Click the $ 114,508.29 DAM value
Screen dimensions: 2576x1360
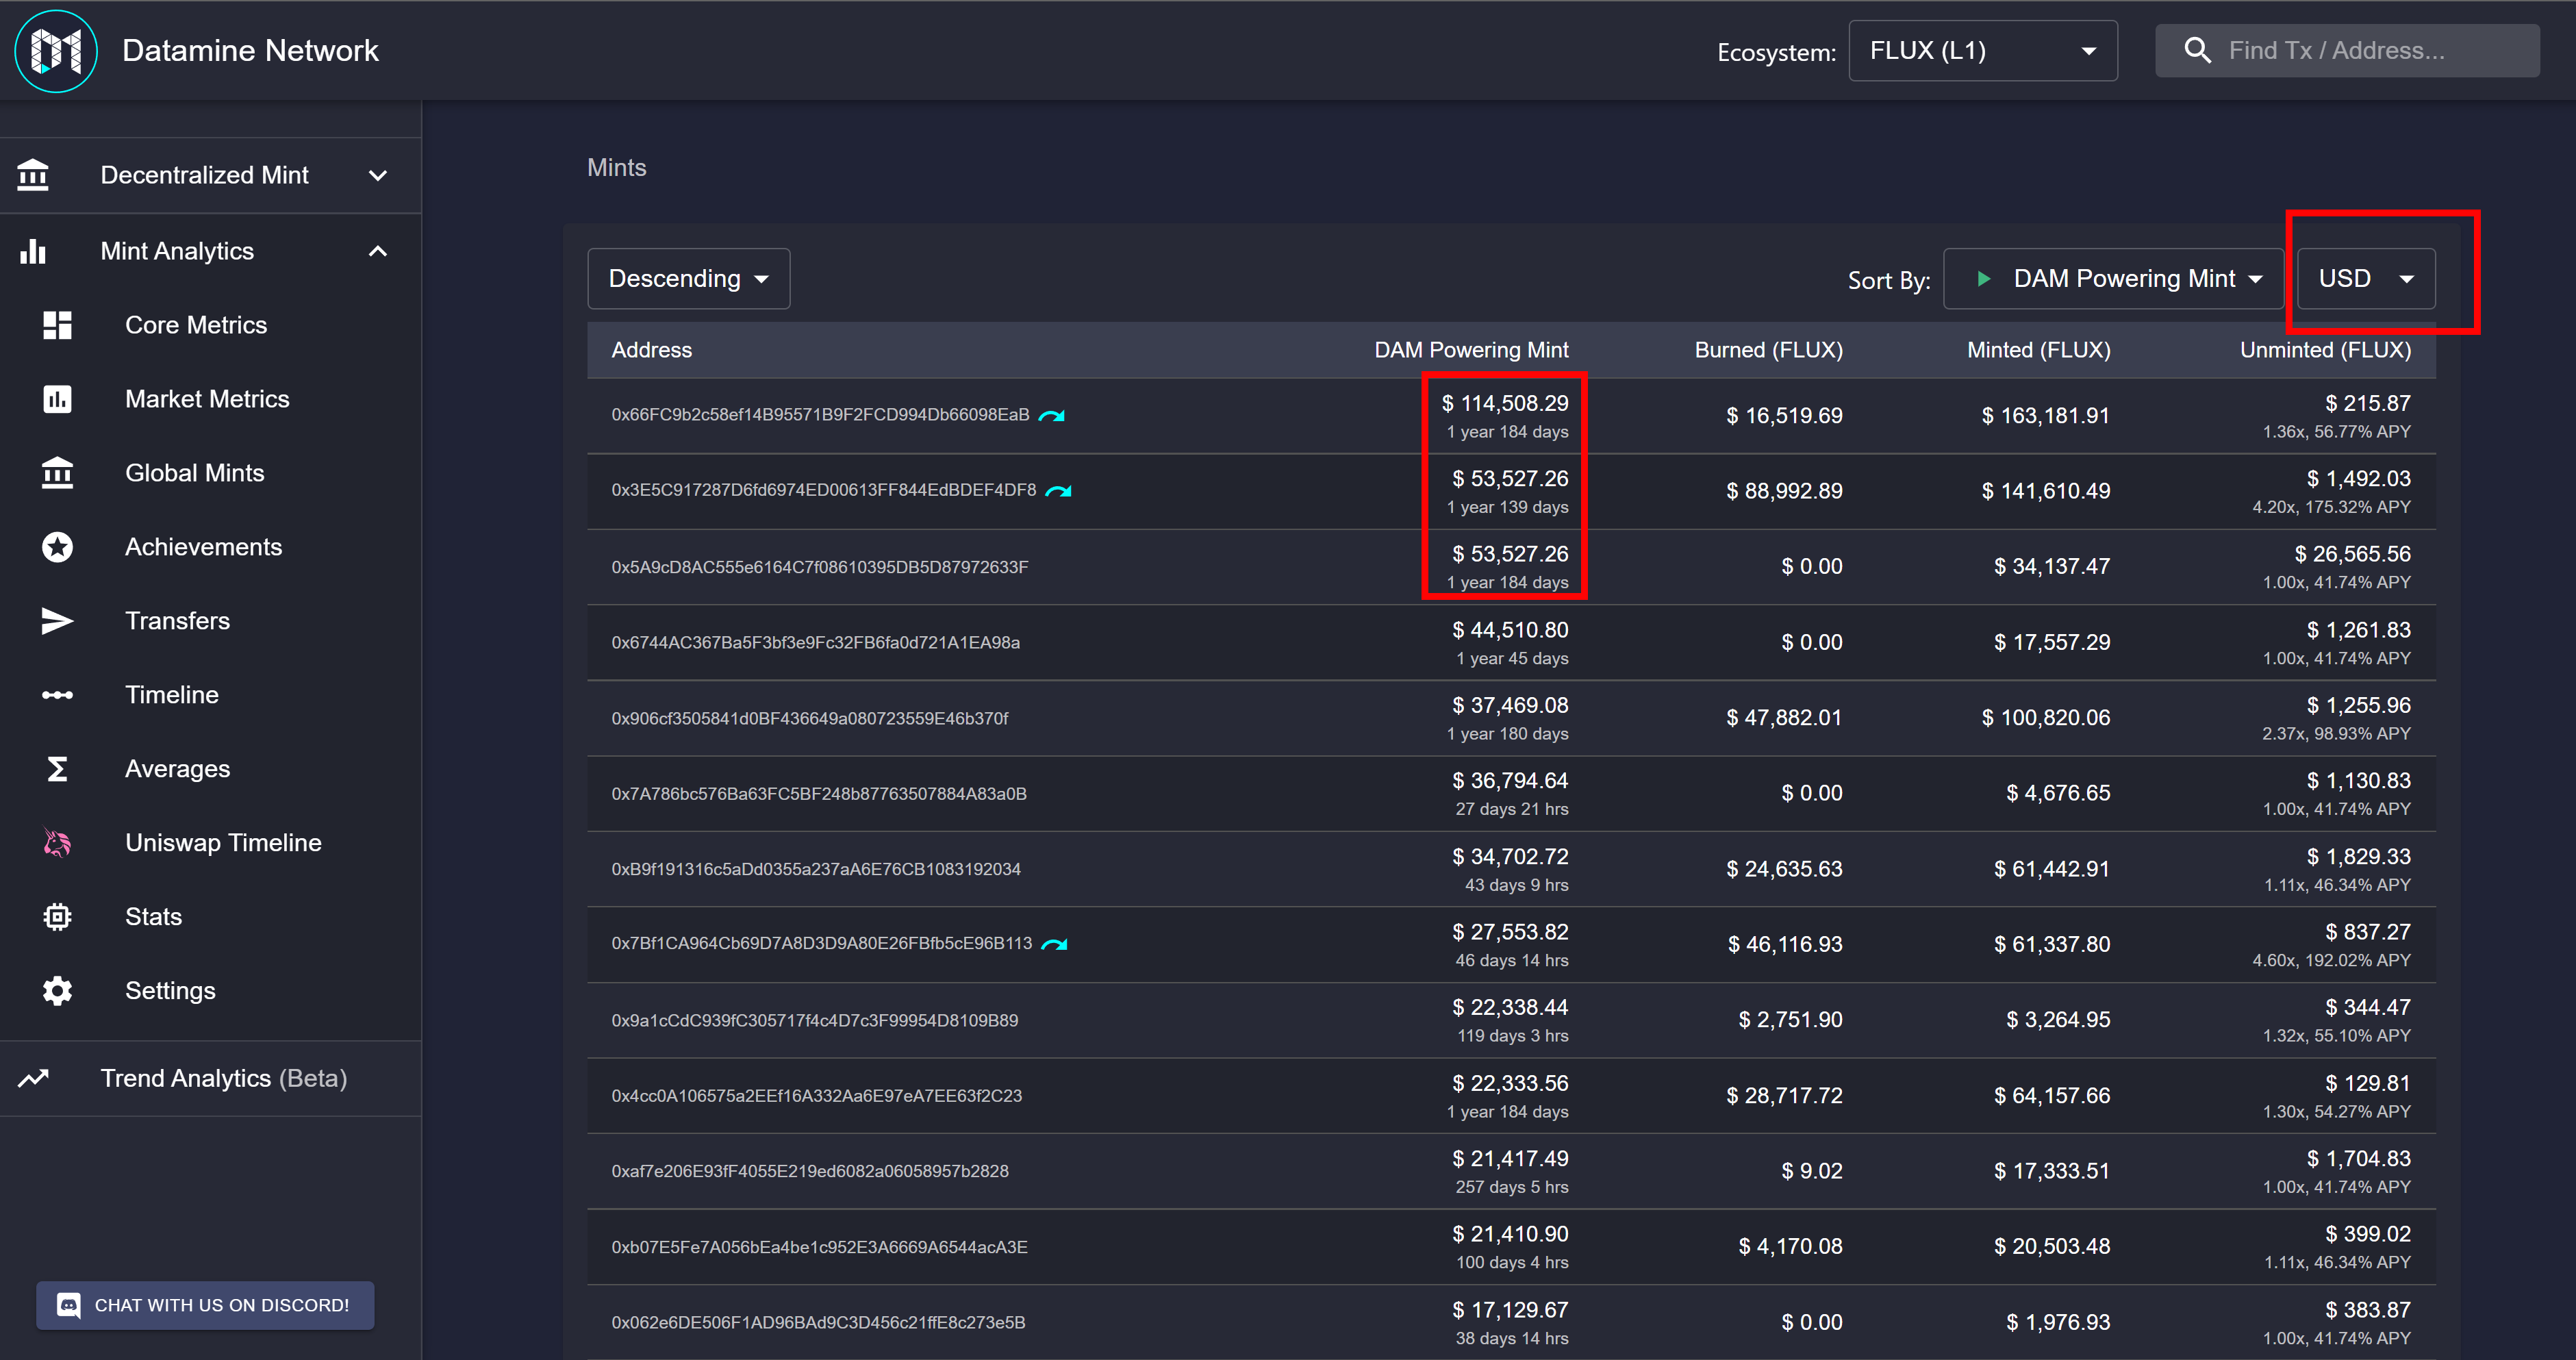[x=1505, y=403]
